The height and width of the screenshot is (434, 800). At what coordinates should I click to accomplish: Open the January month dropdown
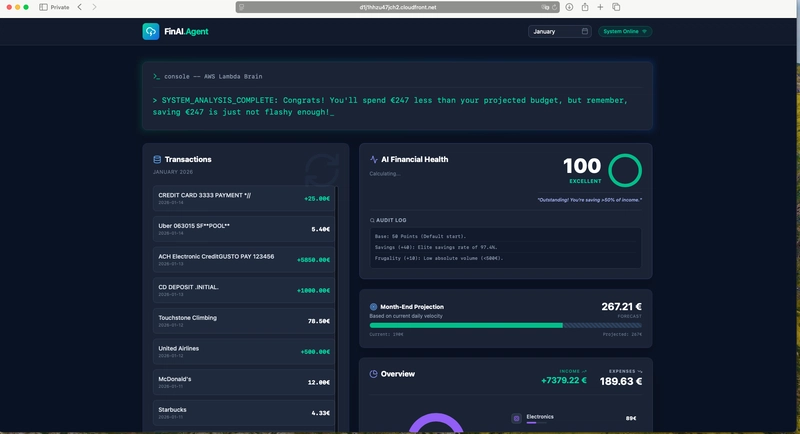(560, 31)
